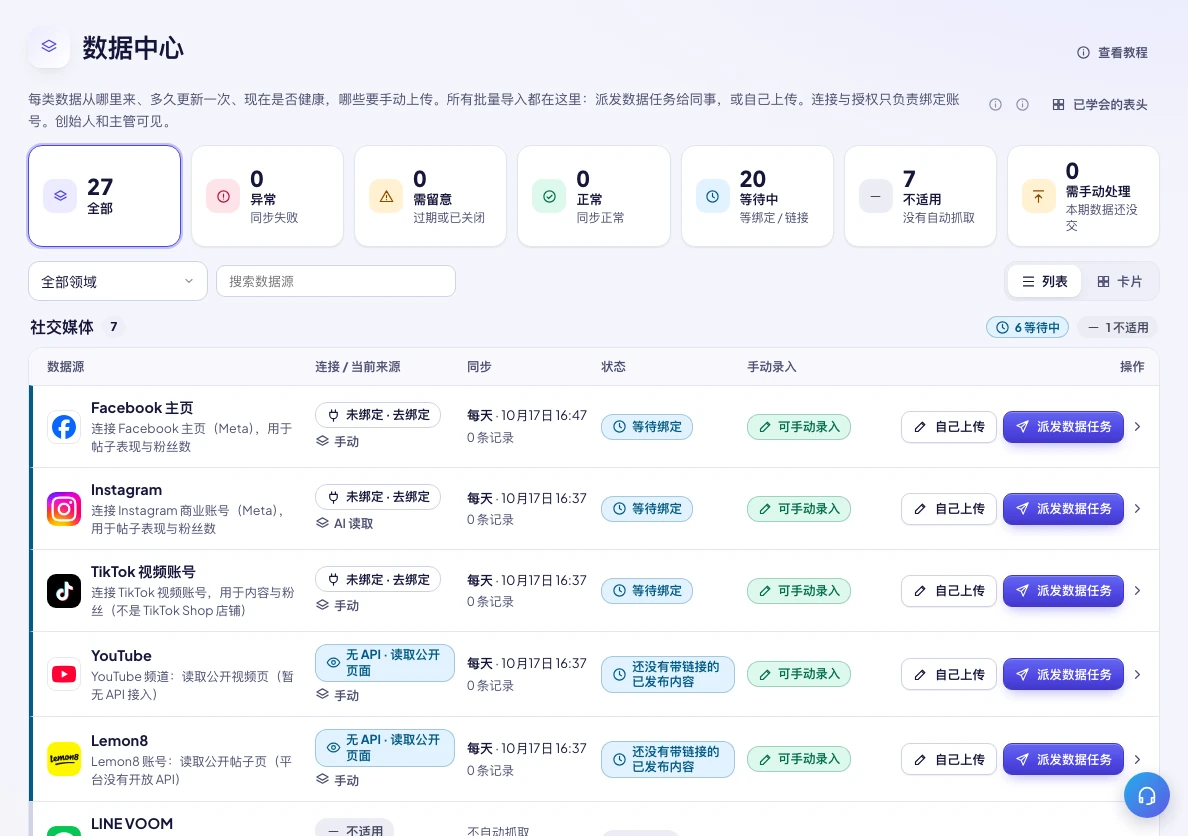
Task: Click 自己上传 for YouTube
Action: pos(949,674)
